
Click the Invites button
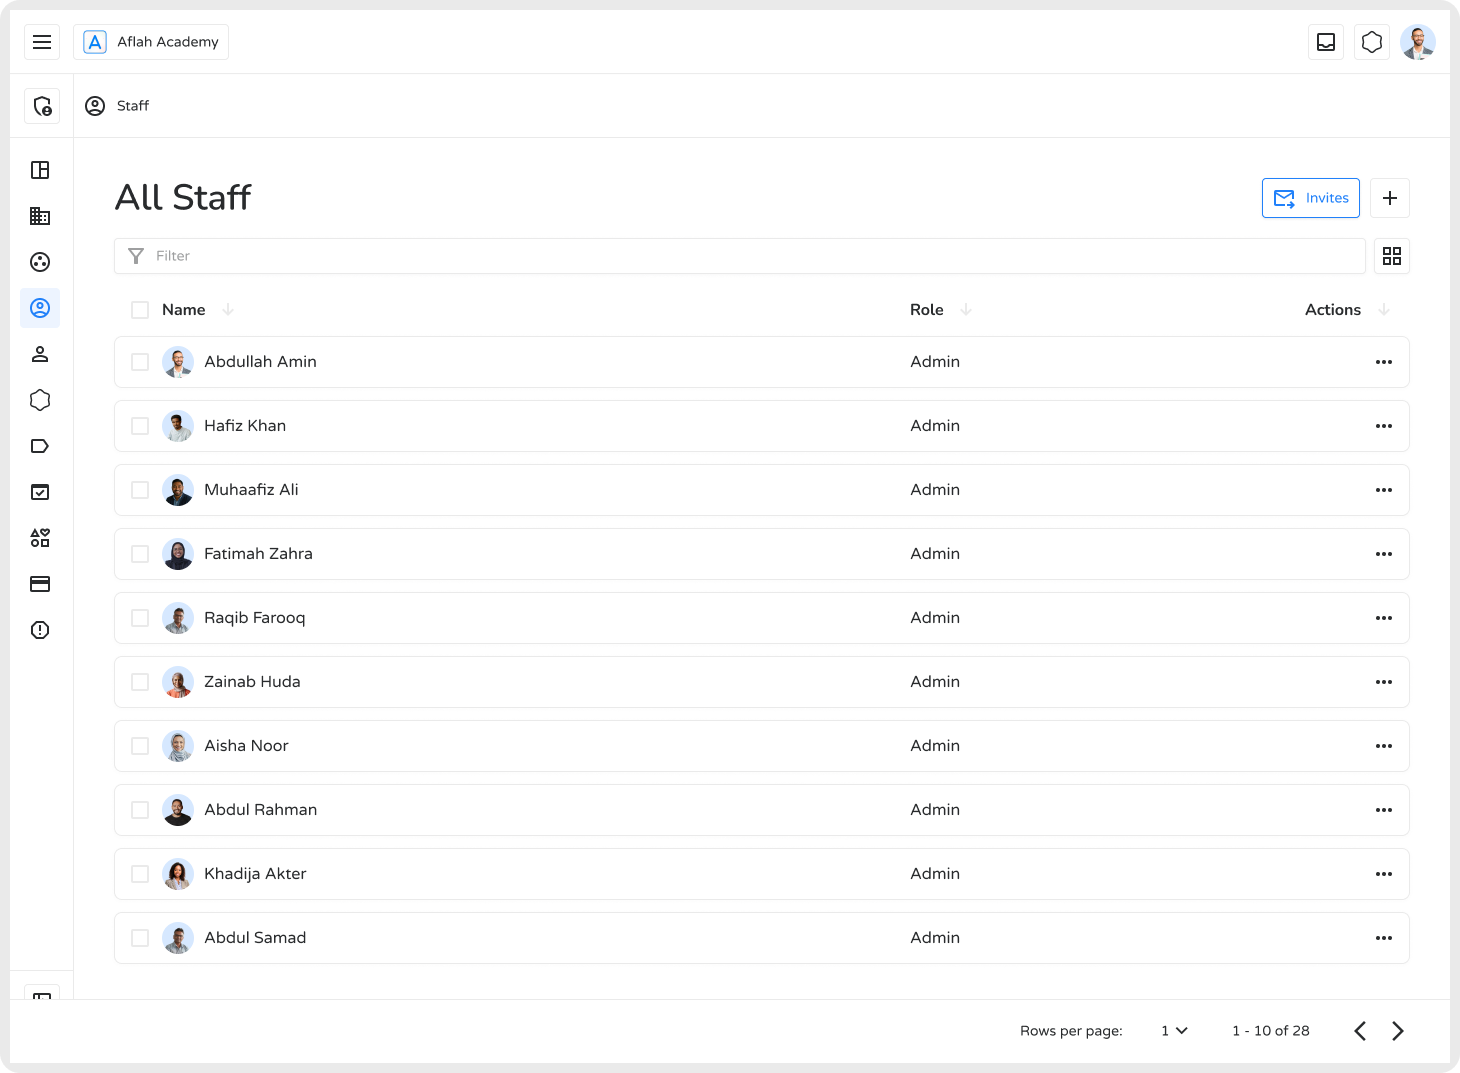(1310, 198)
